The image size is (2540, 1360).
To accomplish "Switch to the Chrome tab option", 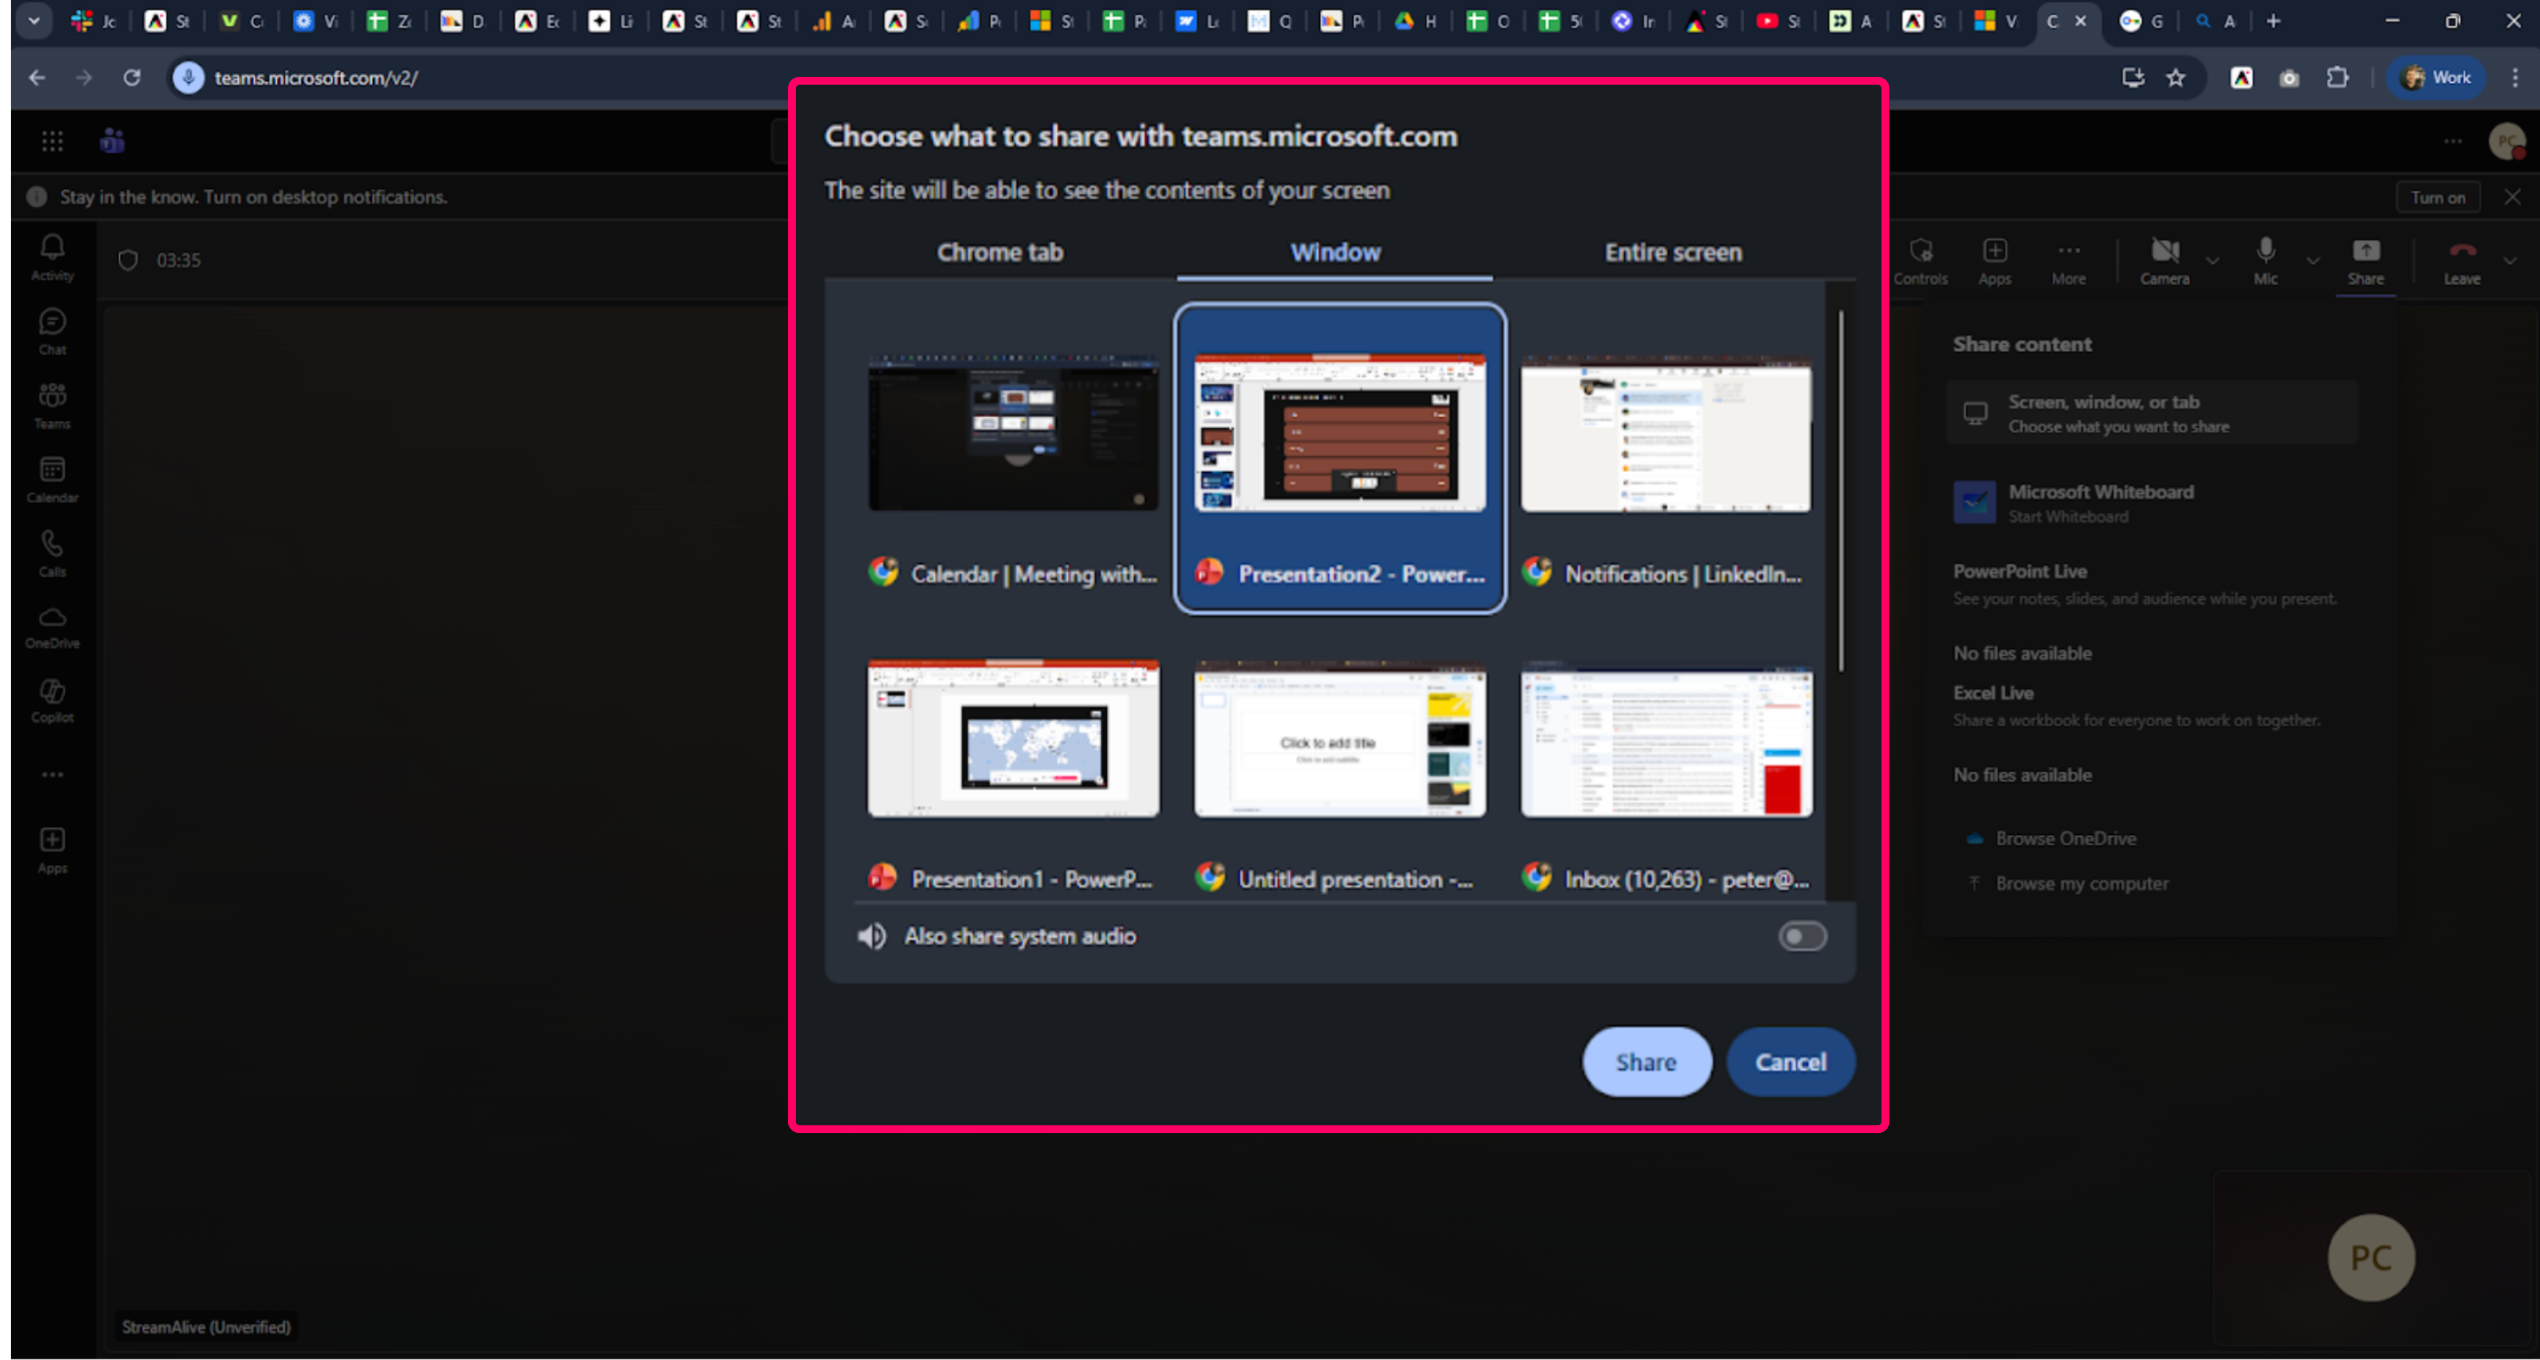I will tap(999, 252).
